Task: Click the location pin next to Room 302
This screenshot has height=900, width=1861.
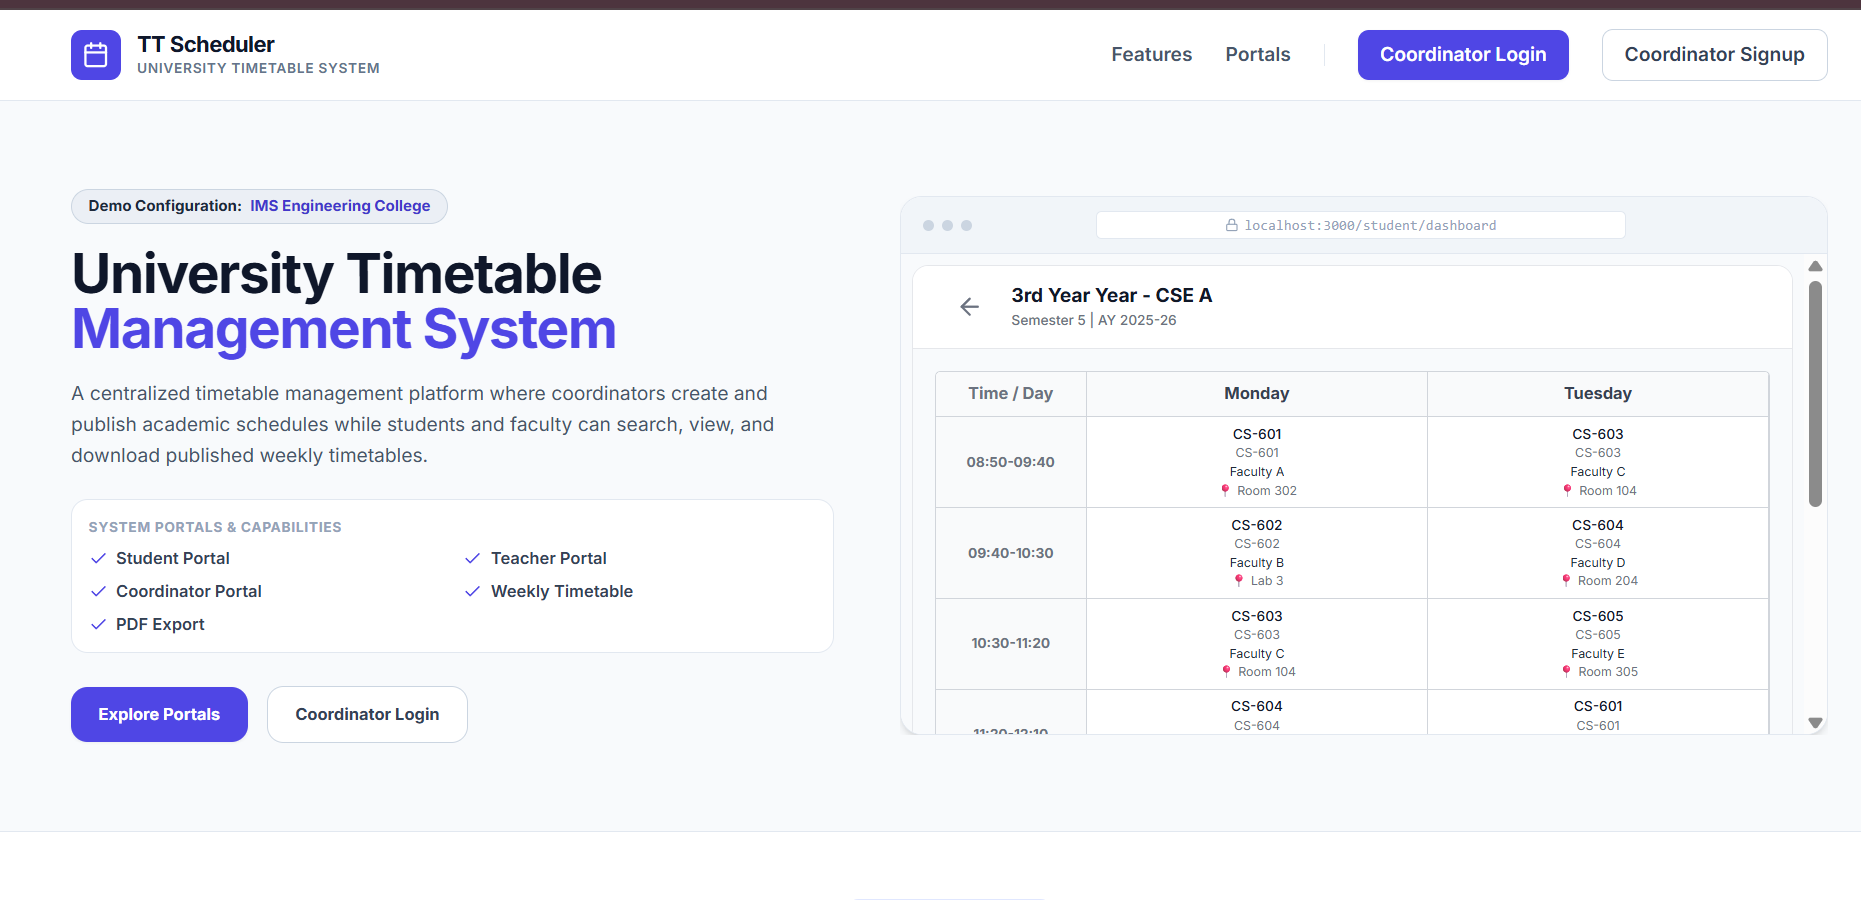Action: click(1225, 490)
